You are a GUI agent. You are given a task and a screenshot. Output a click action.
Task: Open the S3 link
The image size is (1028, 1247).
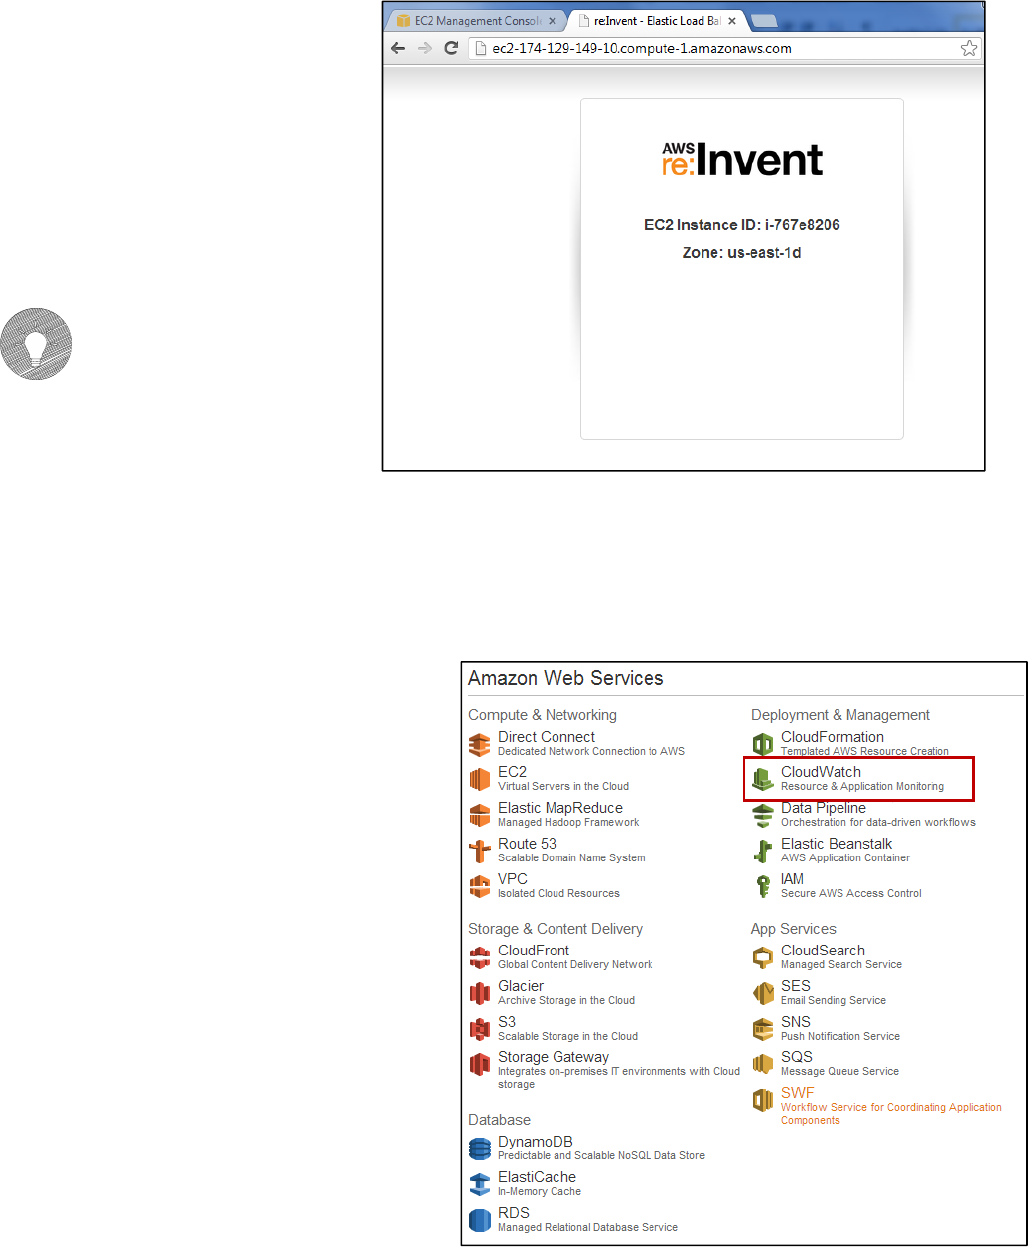click(507, 1022)
